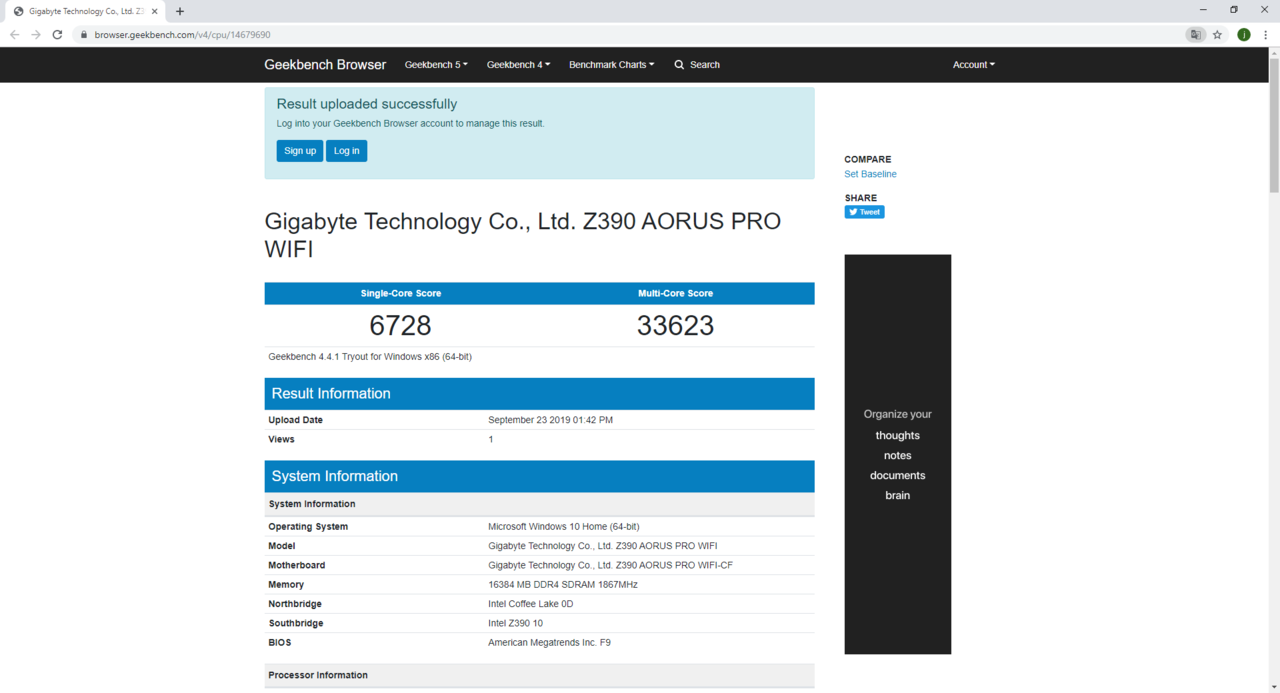Select the Gigabyte Technology browser tab
The height and width of the screenshot is (693, 1280).
tap(84, 11)
